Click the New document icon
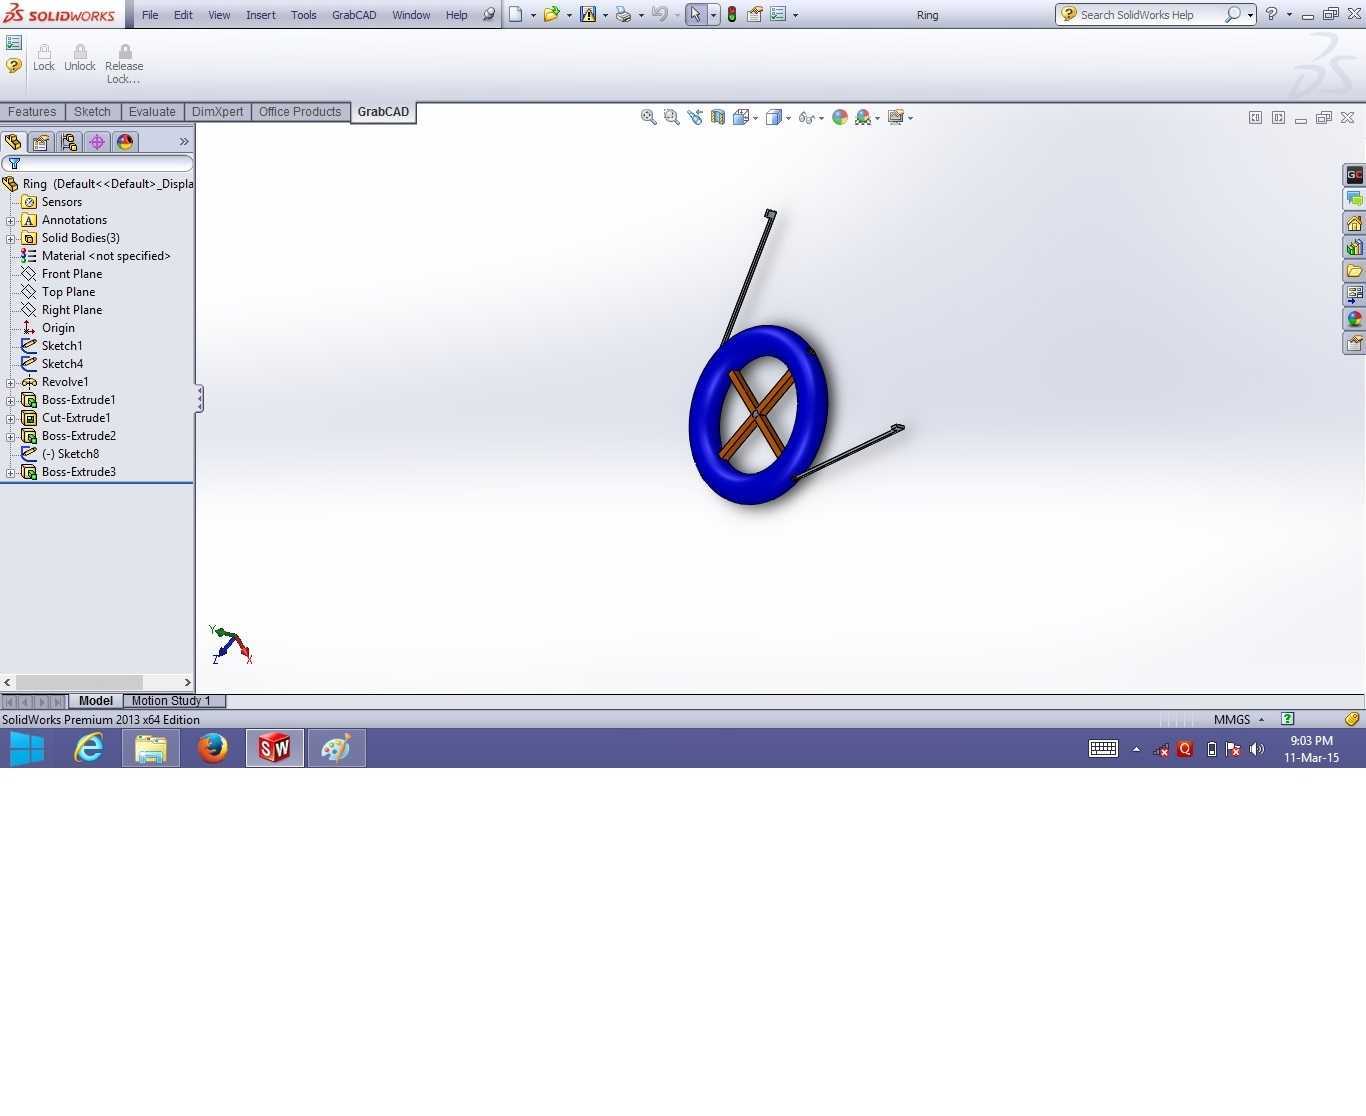This screenshot has width=1366, height=1116. point(515,14)
